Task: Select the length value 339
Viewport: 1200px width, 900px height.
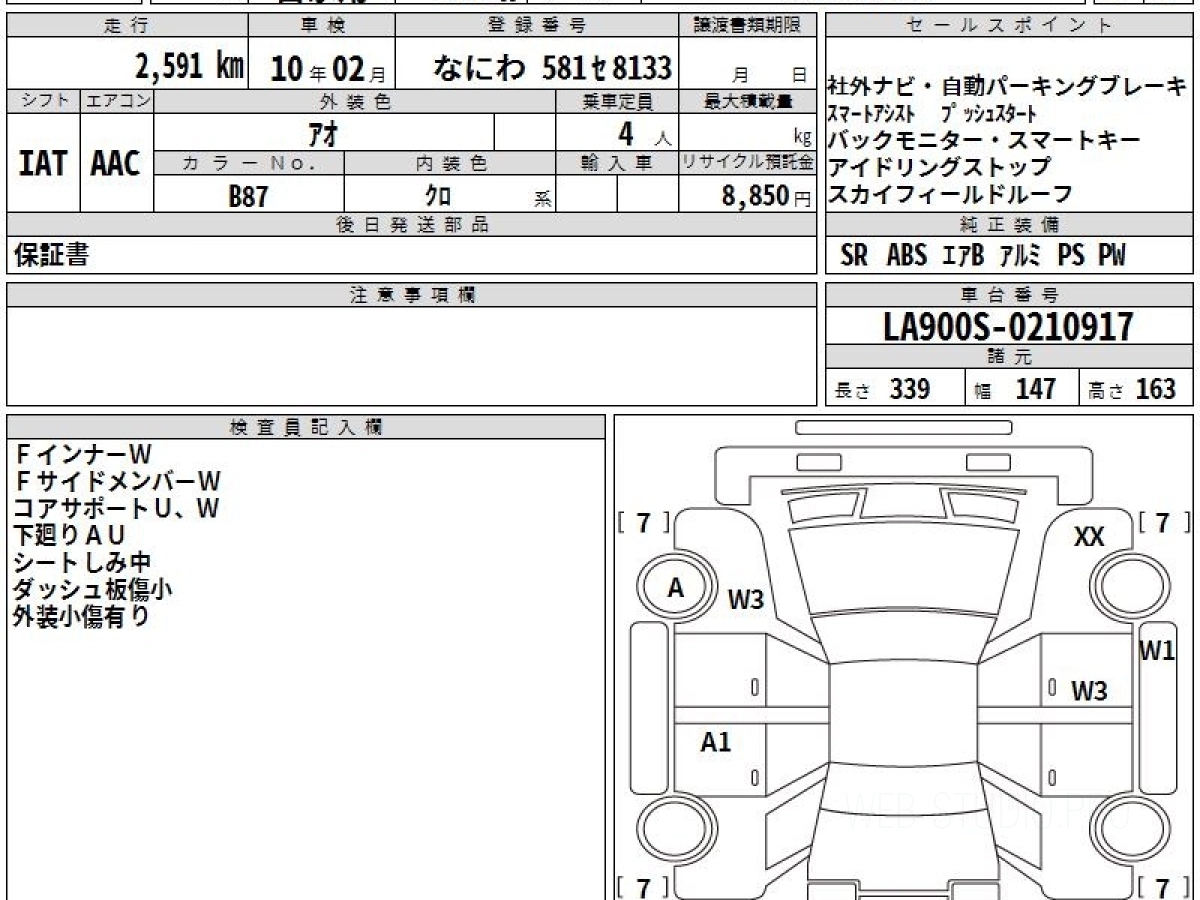Action: tap(910, 389)
